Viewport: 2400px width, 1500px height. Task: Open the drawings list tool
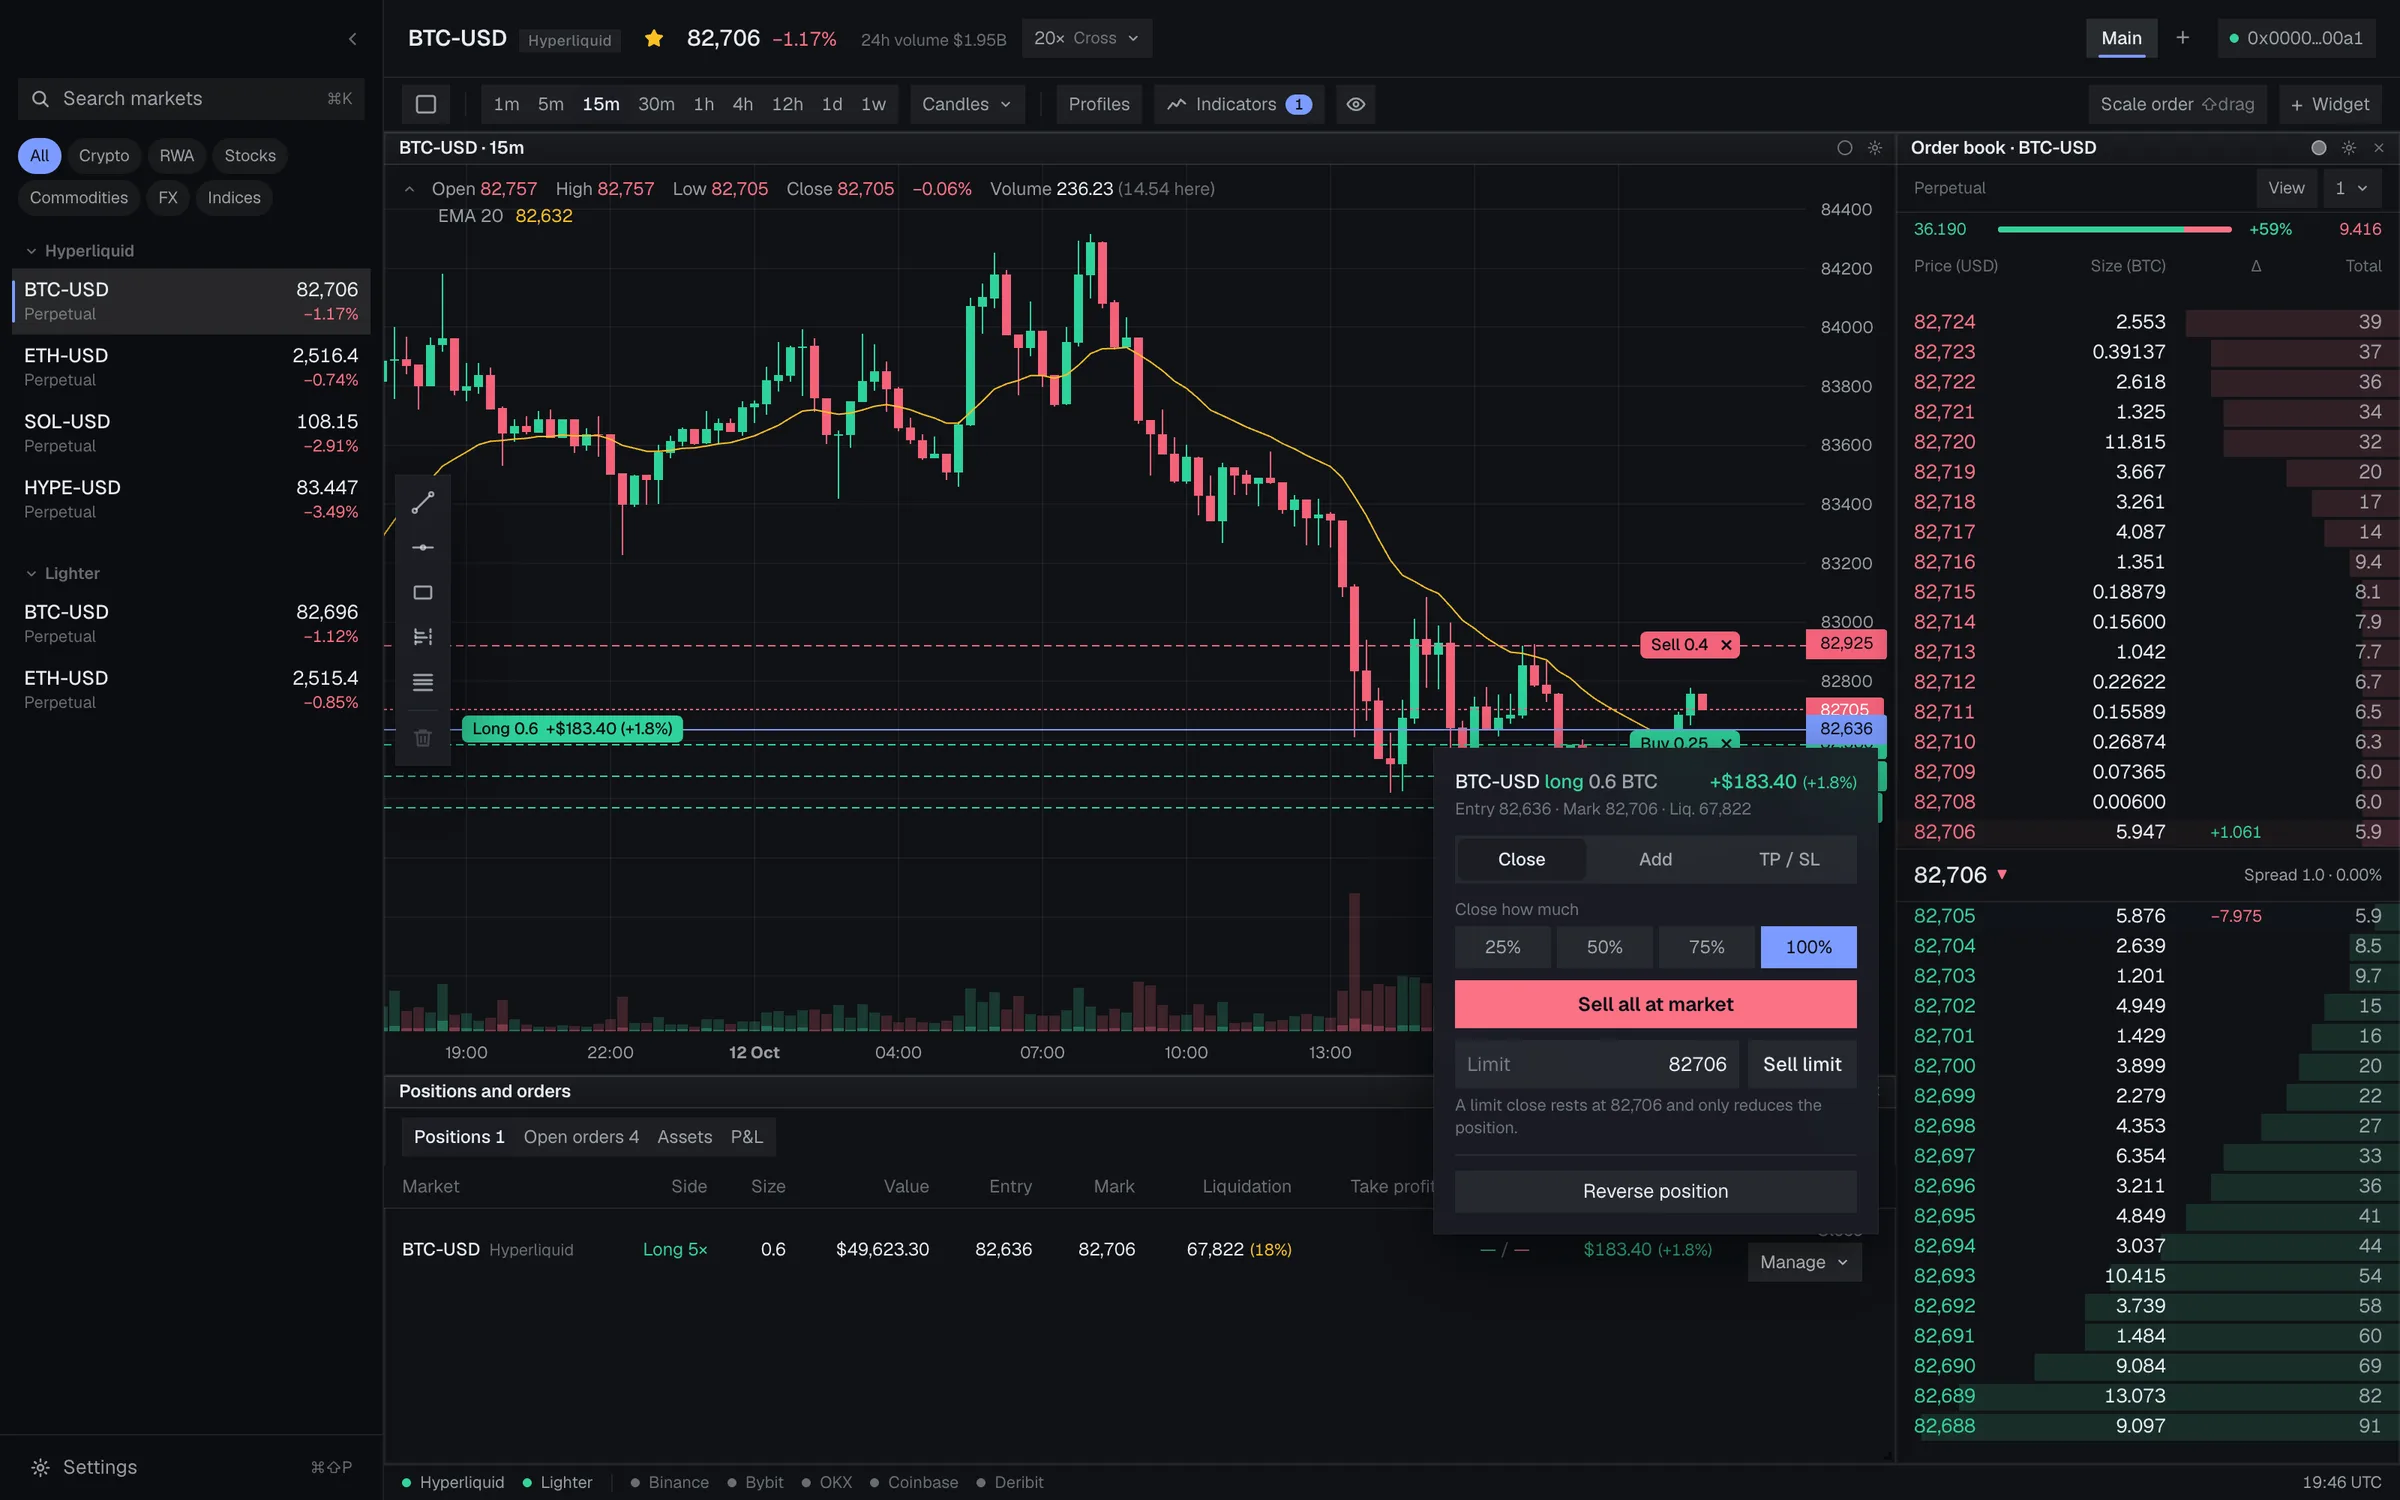(423, 683)
